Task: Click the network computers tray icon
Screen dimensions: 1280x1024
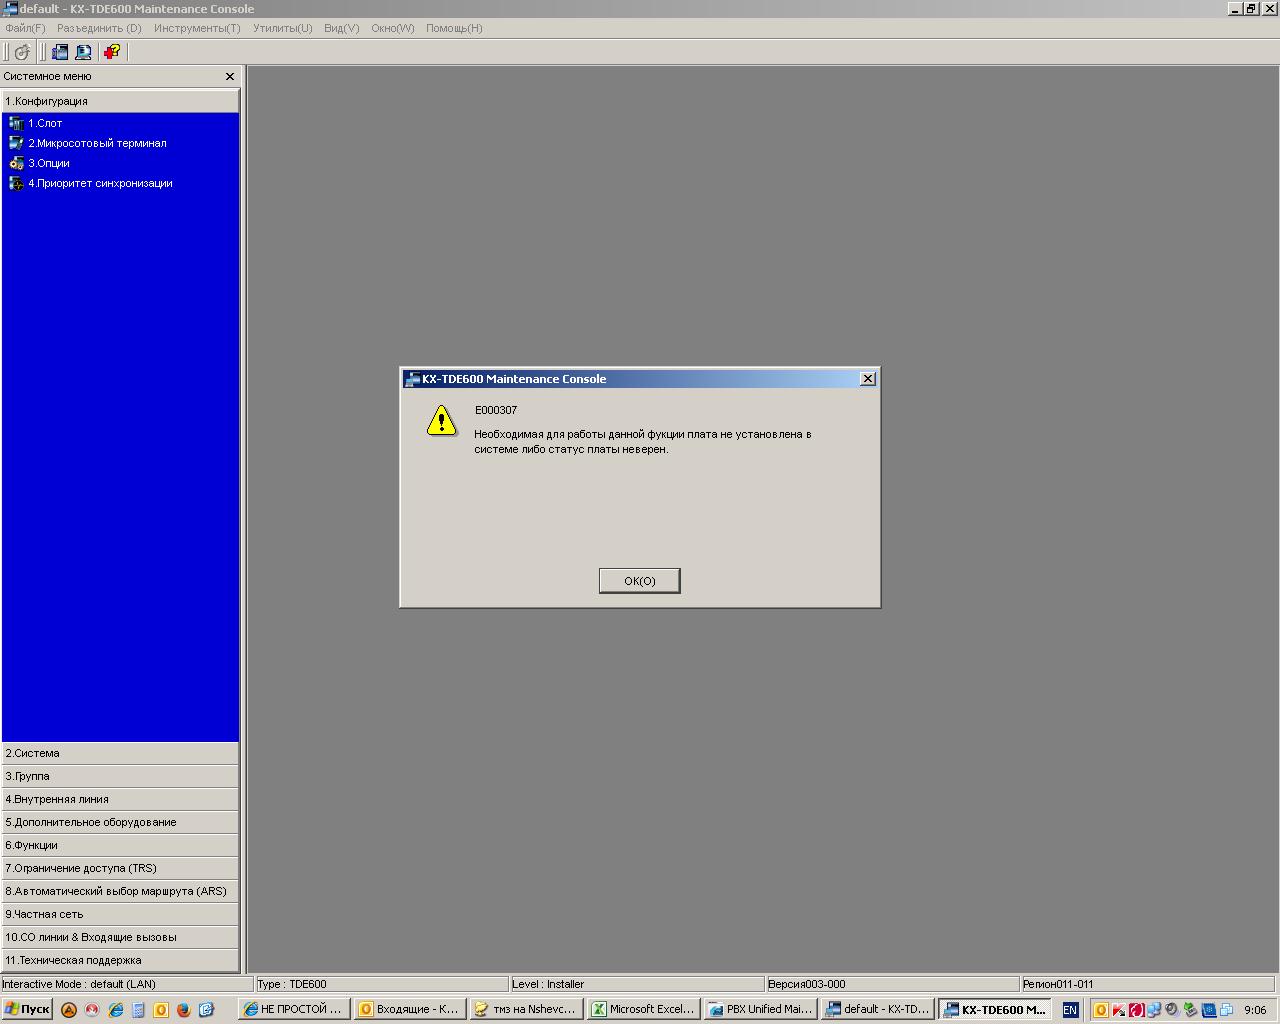Action: click(1154, 1010)
